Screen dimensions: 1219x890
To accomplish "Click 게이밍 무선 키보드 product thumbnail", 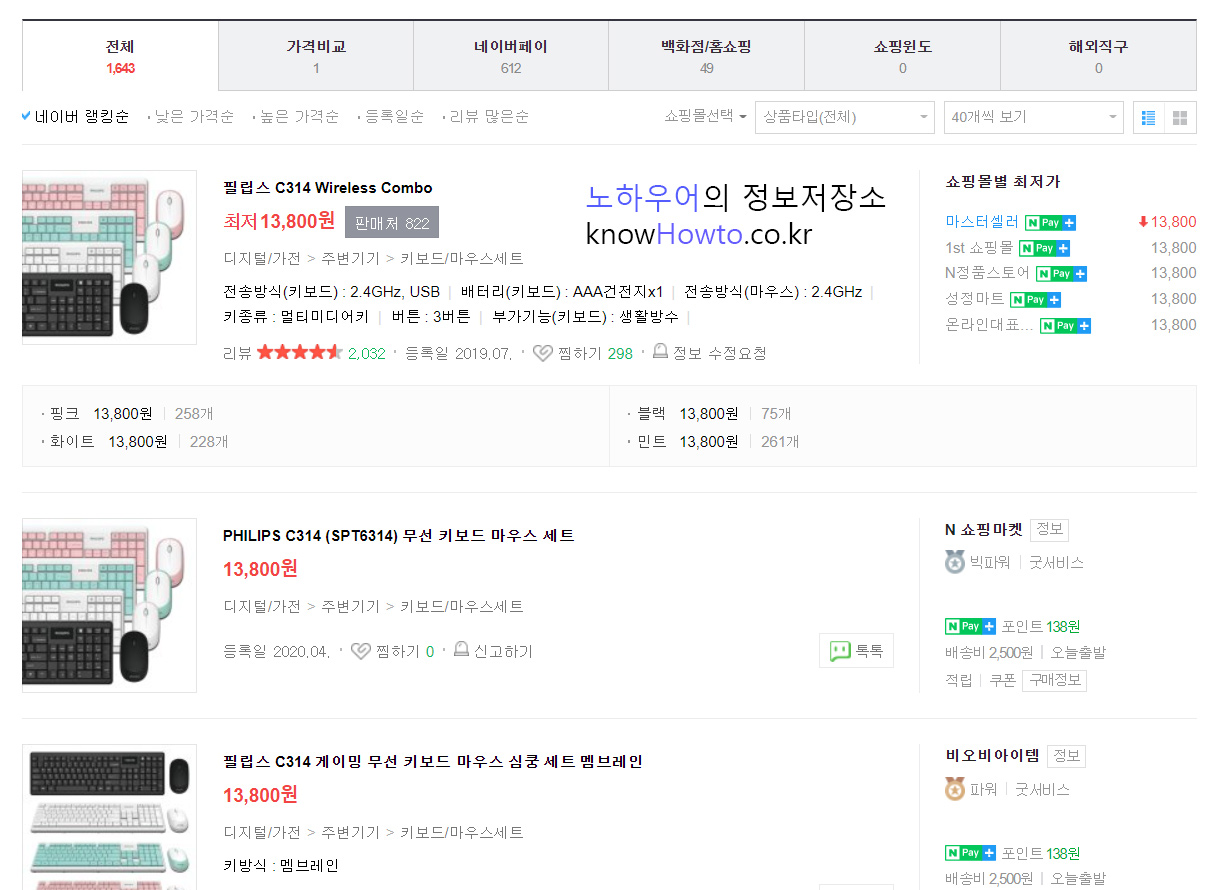I will (x=109, y=817).
